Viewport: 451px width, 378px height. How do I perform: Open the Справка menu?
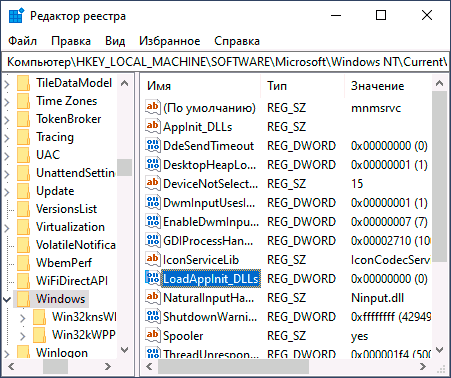[237, 41]
